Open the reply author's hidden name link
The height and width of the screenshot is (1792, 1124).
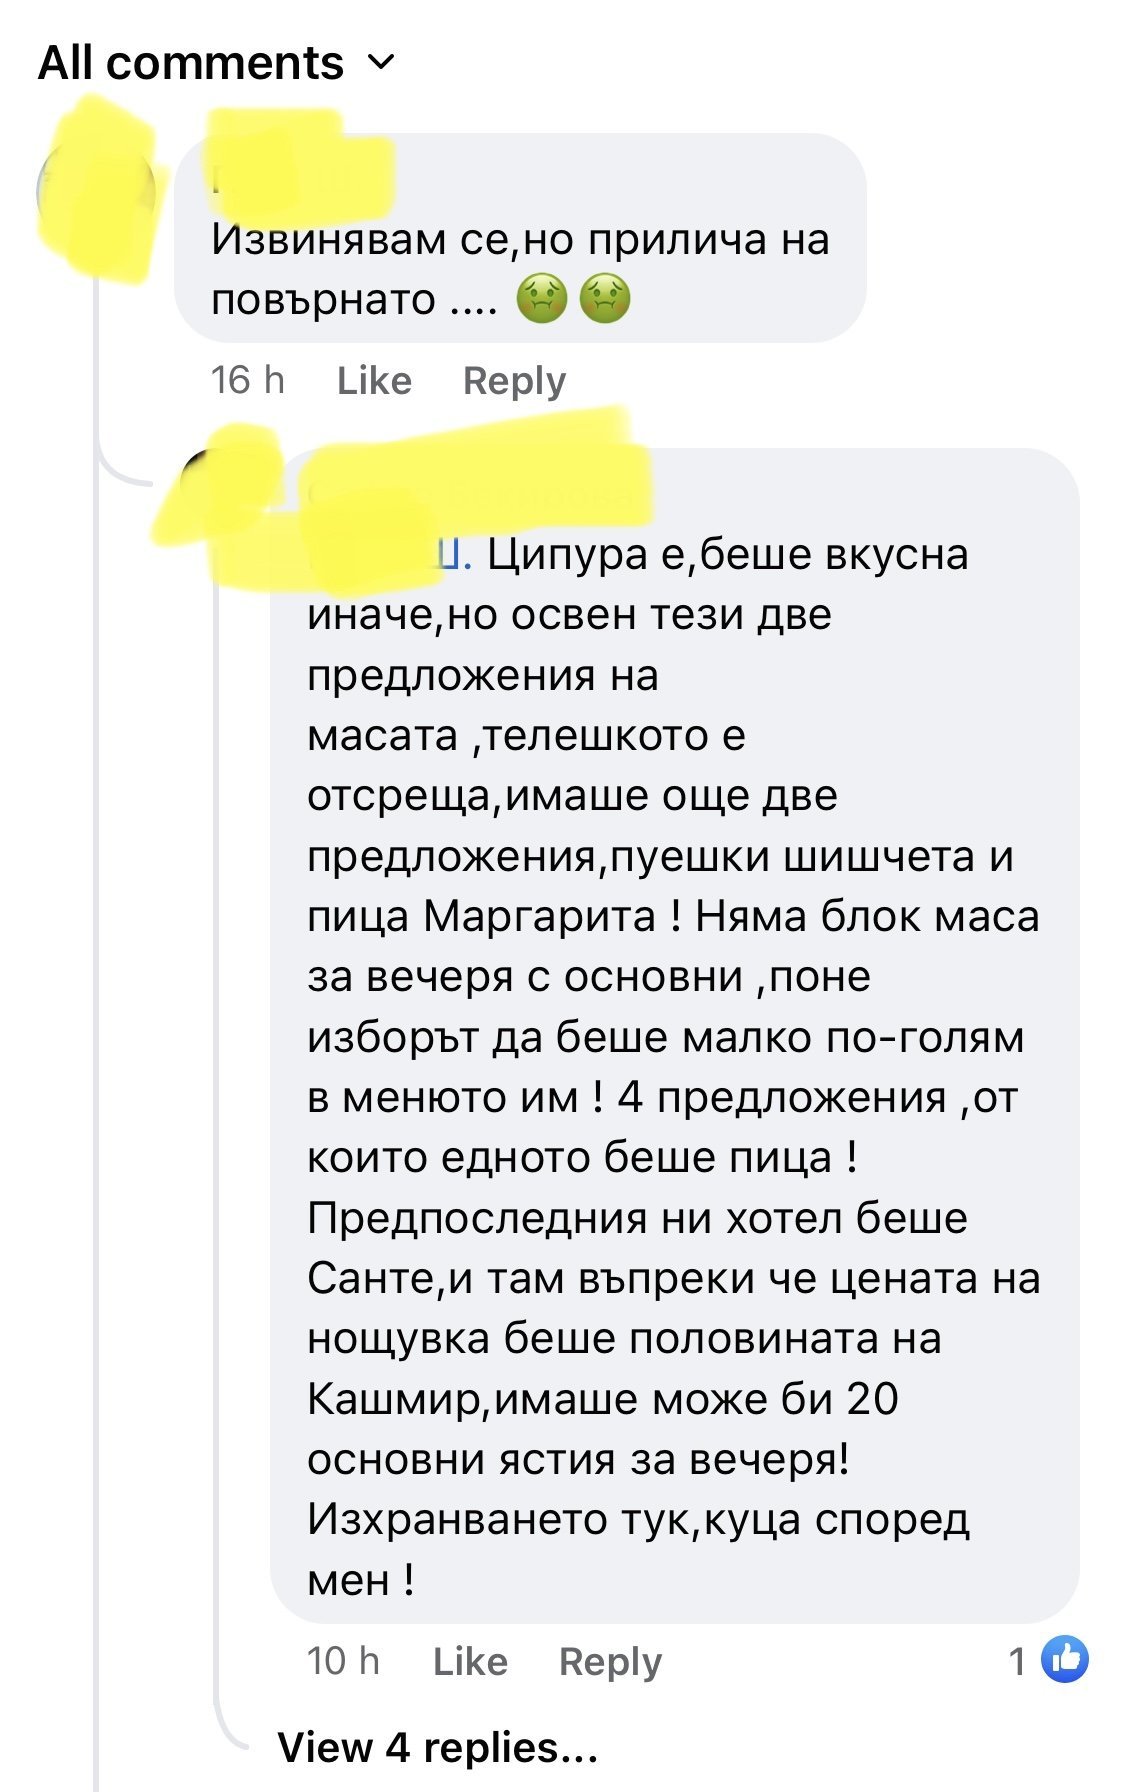(470, 493)
